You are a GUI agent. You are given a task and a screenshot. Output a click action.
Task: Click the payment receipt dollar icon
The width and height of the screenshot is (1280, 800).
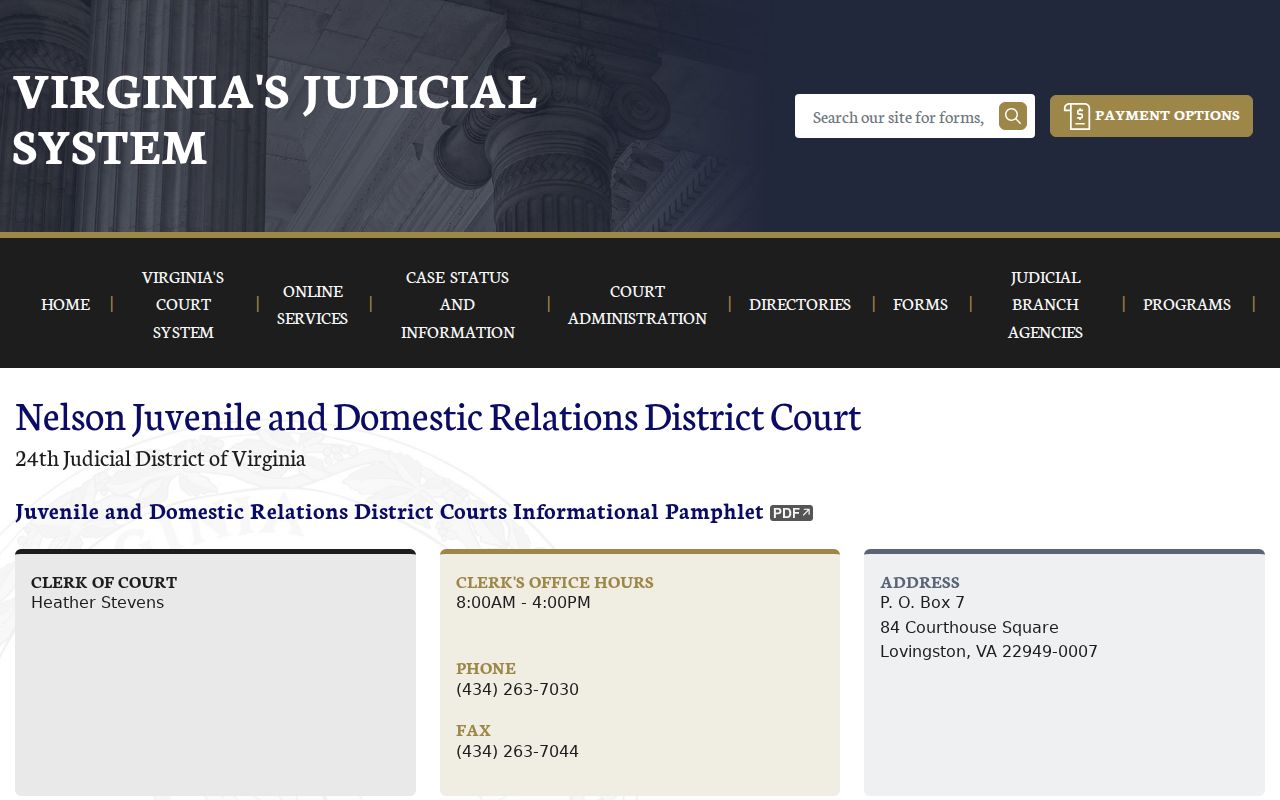[1077, 116]
